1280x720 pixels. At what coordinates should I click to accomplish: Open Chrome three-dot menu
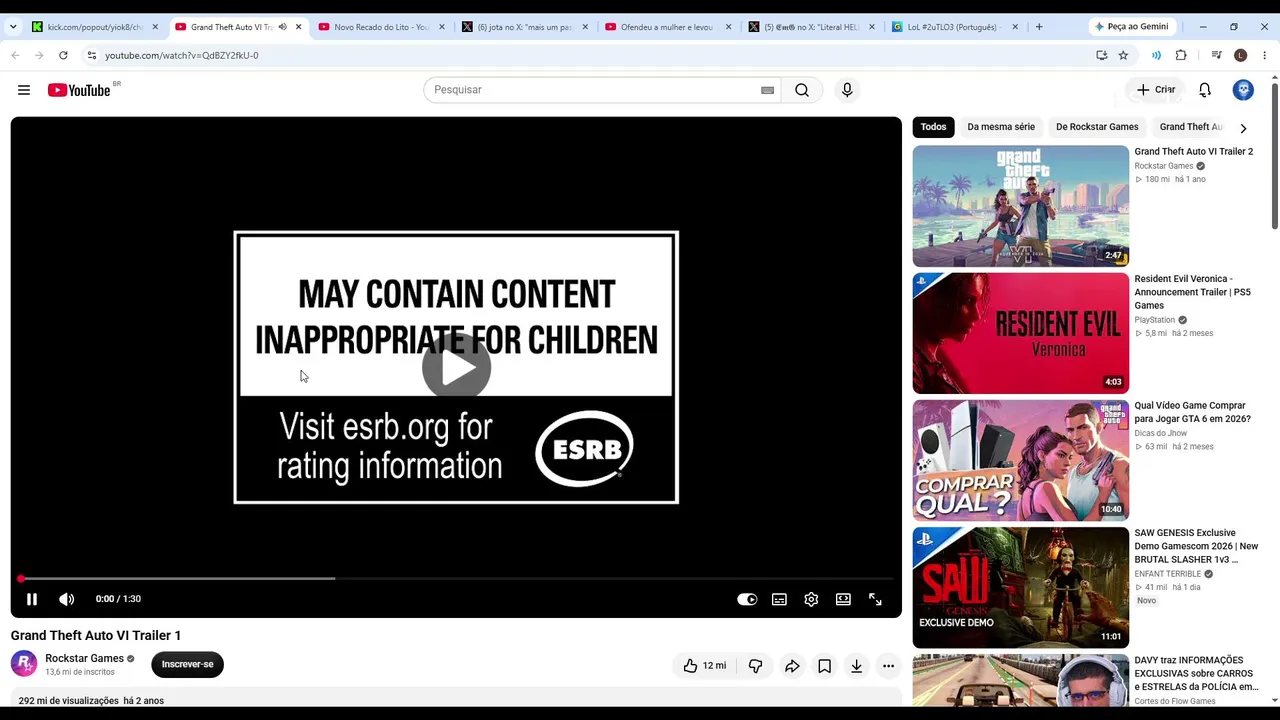click(1265, 55)
